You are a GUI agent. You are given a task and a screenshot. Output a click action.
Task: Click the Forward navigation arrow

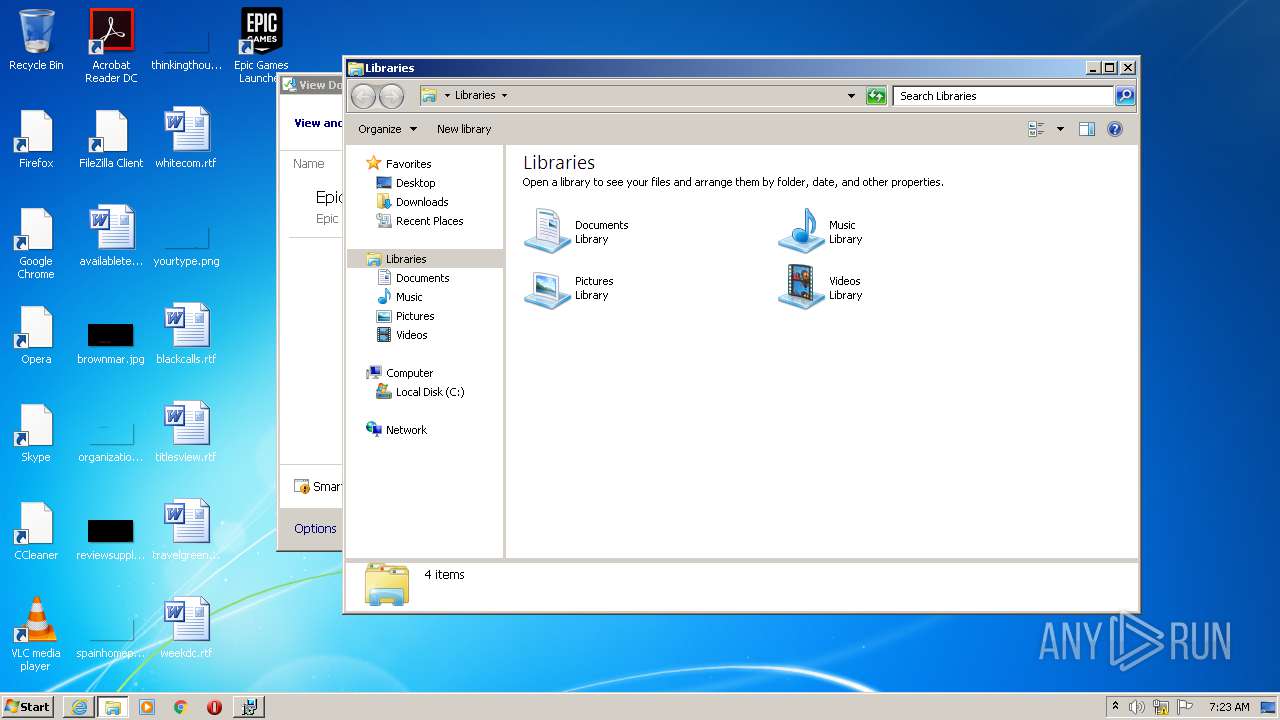point(391,96)
